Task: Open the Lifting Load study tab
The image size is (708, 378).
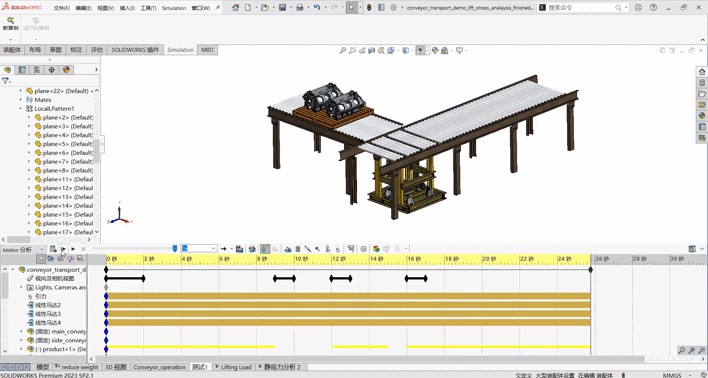Action: (233, 367)
